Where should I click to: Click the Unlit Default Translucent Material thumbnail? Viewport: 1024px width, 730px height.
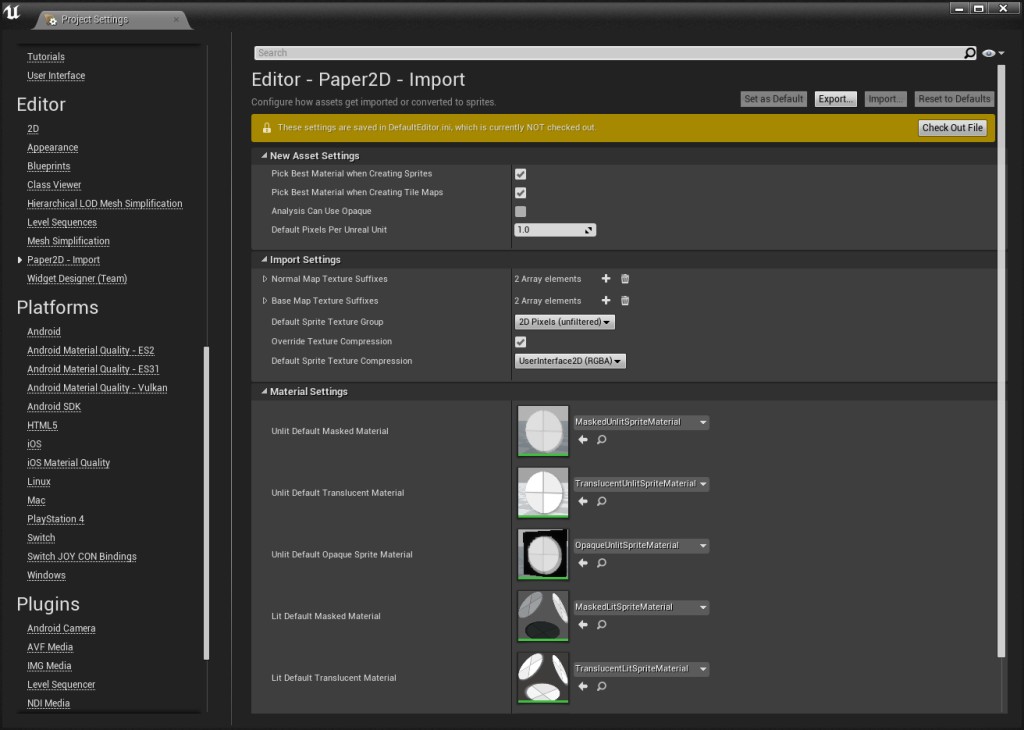[543, 492]
